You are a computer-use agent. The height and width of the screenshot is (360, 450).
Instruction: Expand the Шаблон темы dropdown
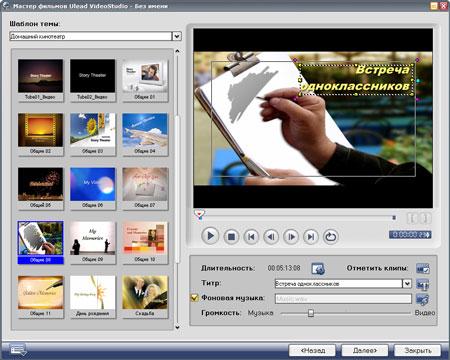tap(177, 36)
